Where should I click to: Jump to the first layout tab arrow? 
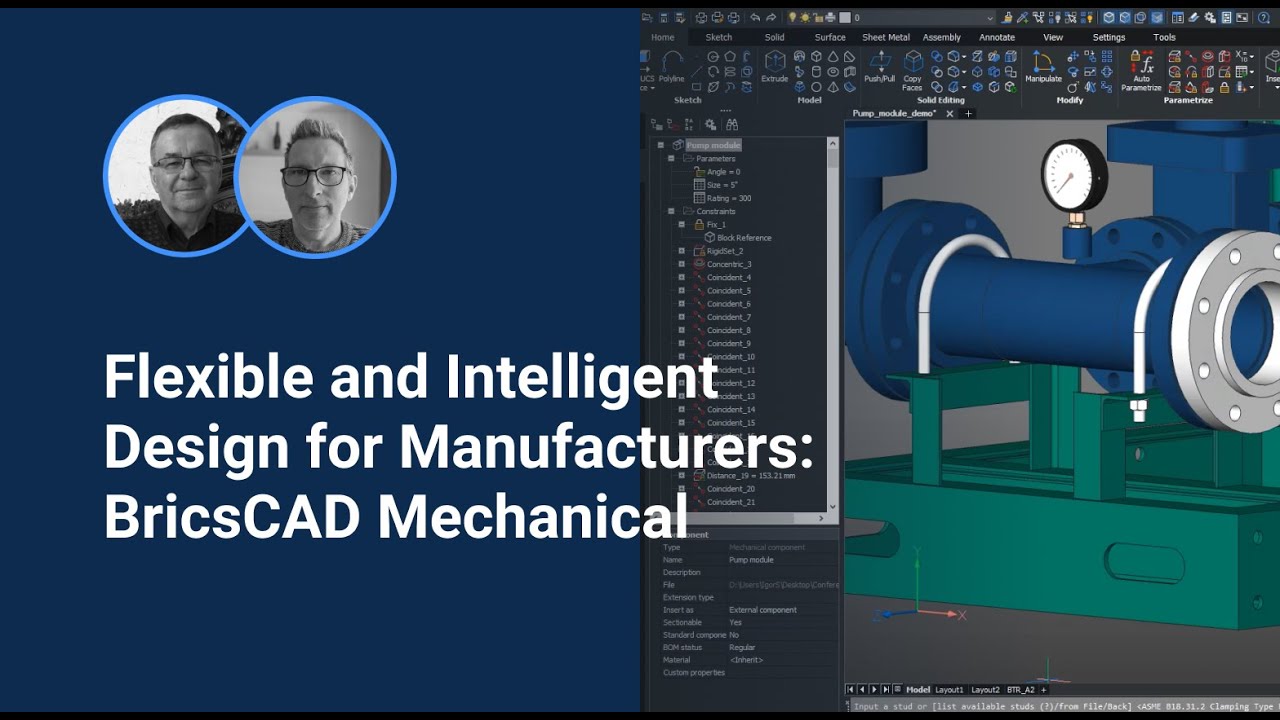pos(851,689)
